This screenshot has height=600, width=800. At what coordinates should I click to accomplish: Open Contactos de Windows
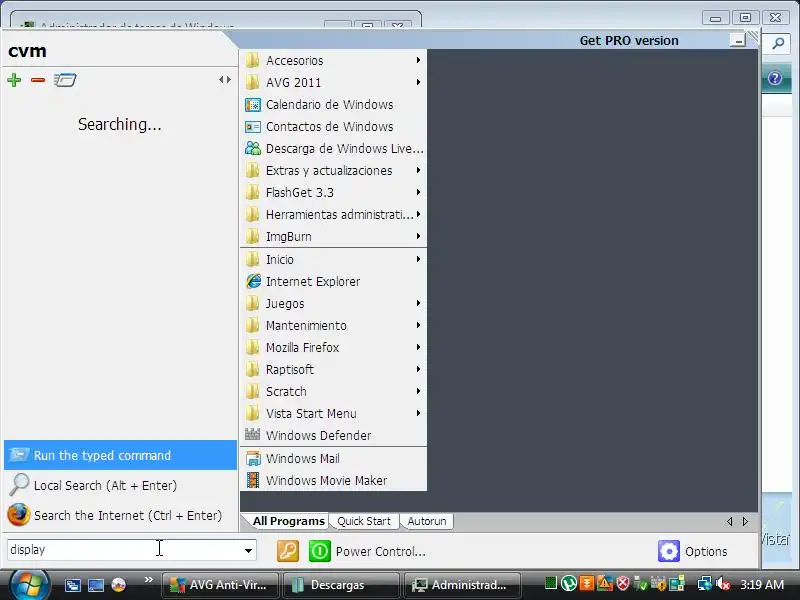tap(333, 127)
